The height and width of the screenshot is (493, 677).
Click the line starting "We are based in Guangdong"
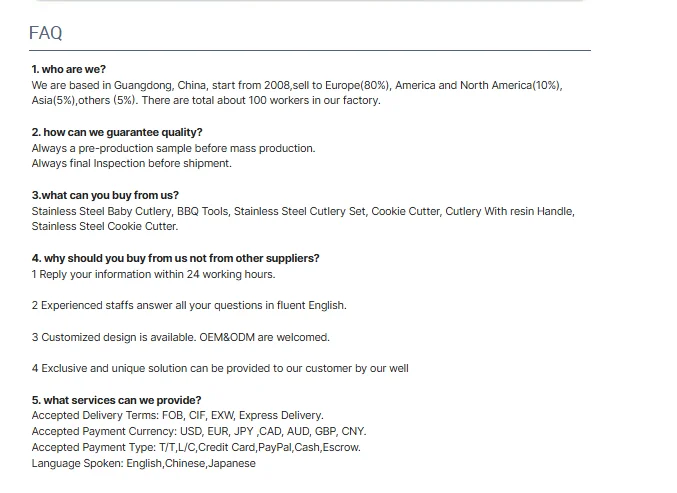pyautogui.click(x=296, y=86)
